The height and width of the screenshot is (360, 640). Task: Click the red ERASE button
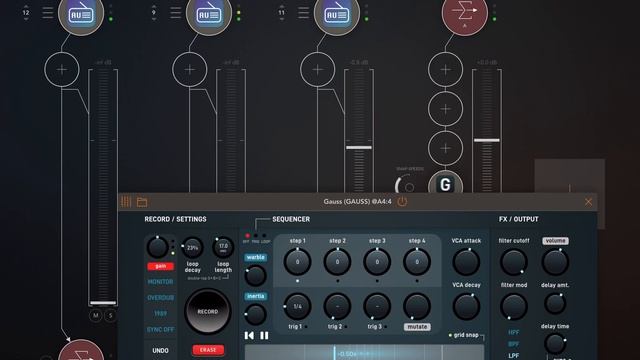click(x=208, y=350)
